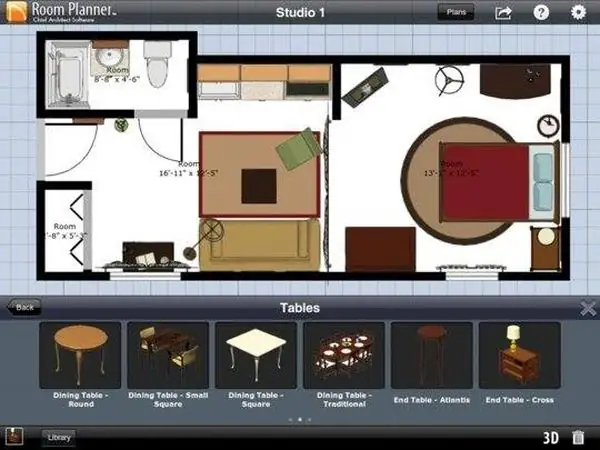The width and height of the screenshot is (600, 450).
Task: Click the Room Planner app logo
Action: point(16,11)
